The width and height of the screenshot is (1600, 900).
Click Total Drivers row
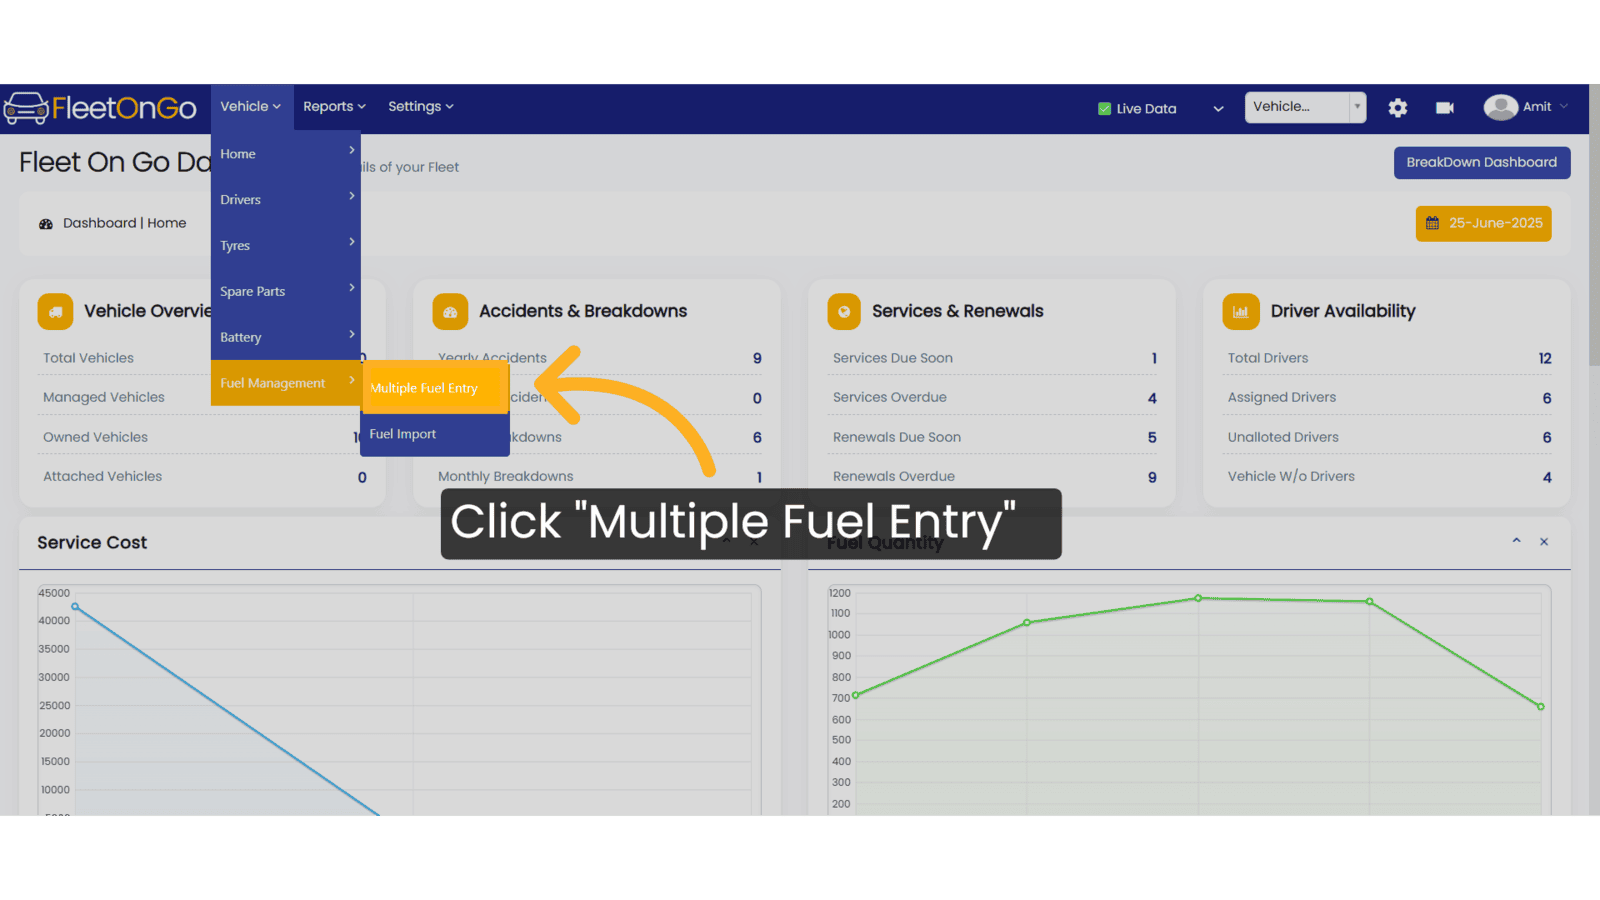(1389, 358)
